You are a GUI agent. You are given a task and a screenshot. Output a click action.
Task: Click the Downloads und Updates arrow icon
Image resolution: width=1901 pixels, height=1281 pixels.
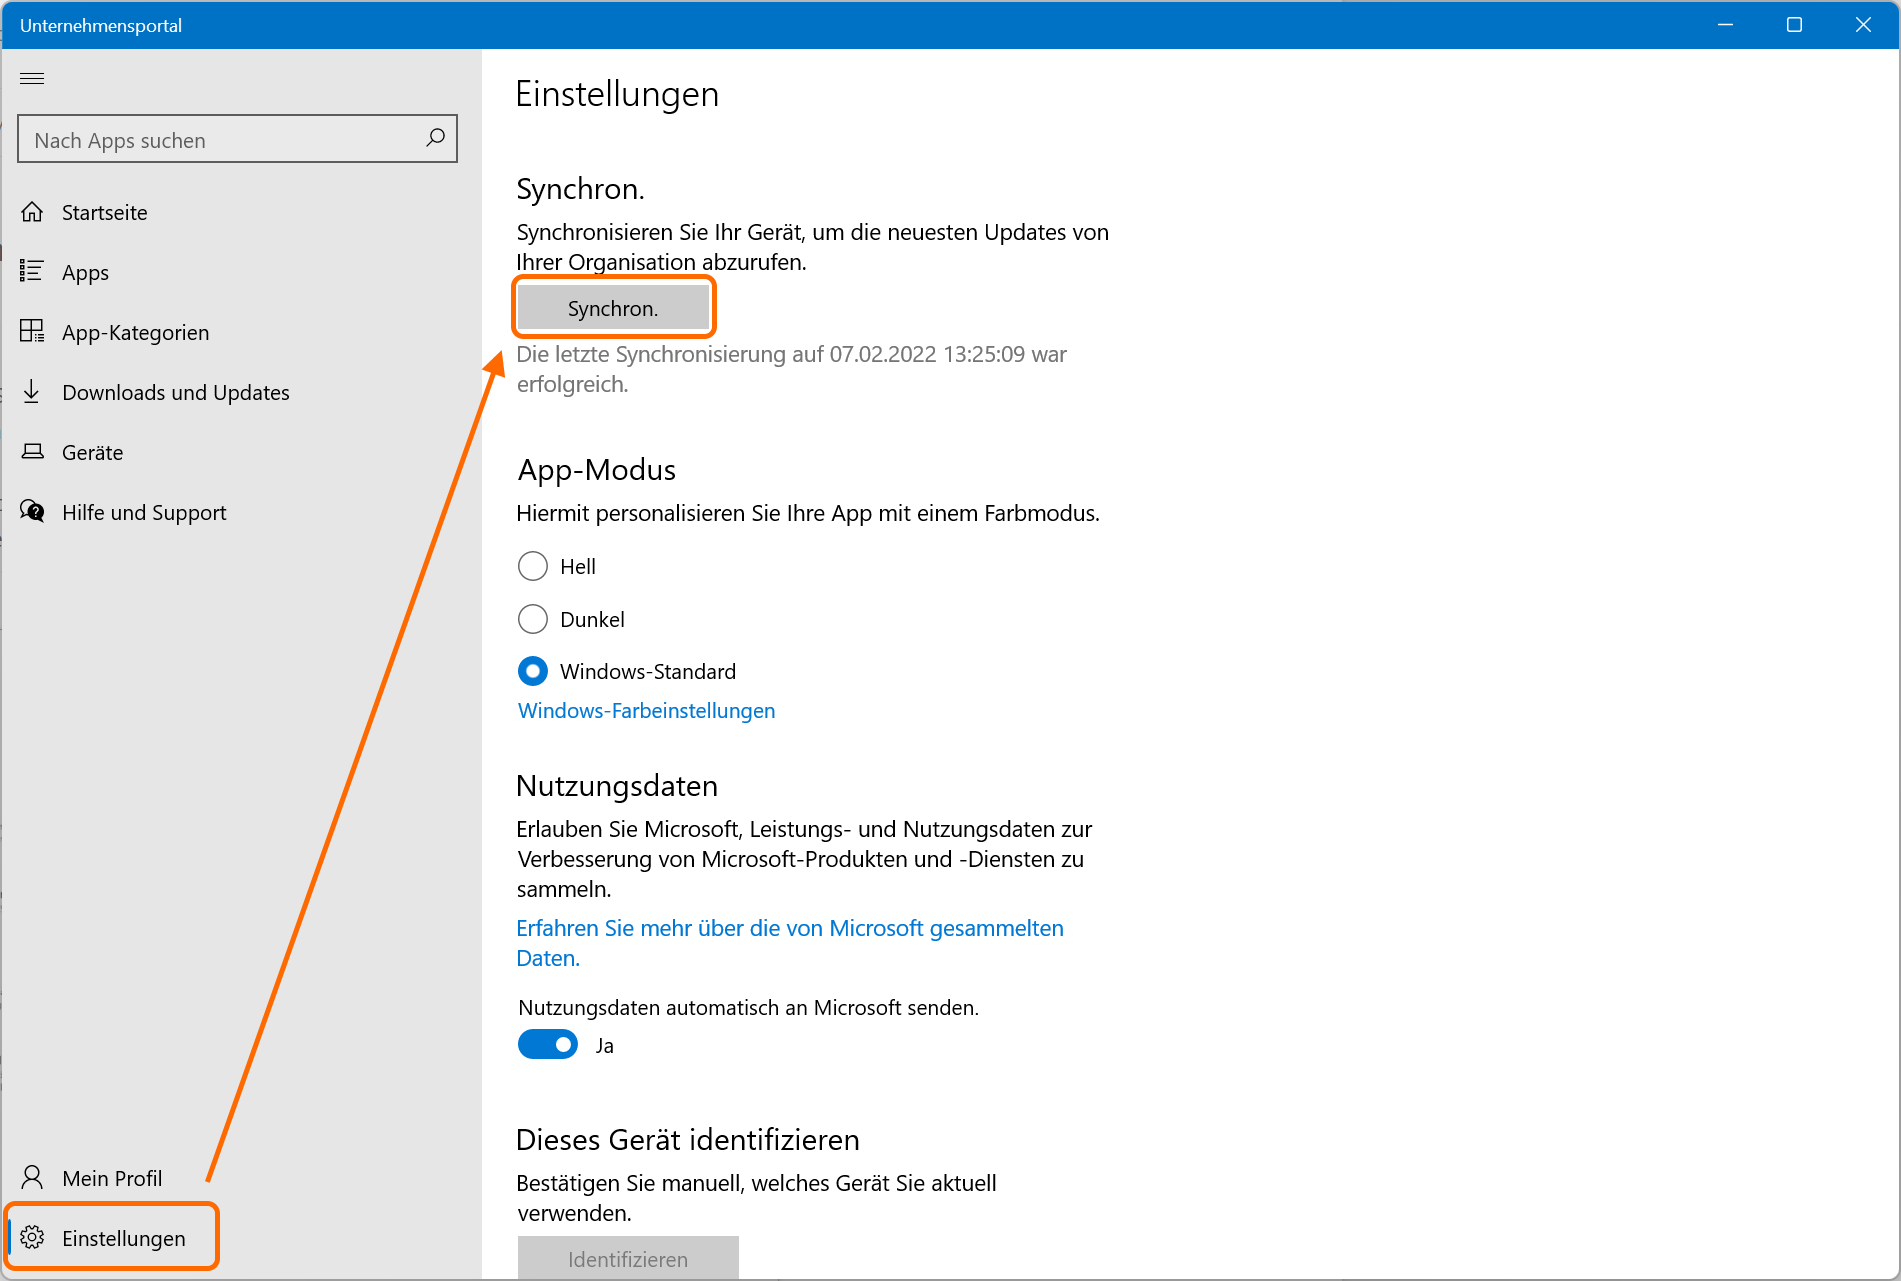(32, 391)
